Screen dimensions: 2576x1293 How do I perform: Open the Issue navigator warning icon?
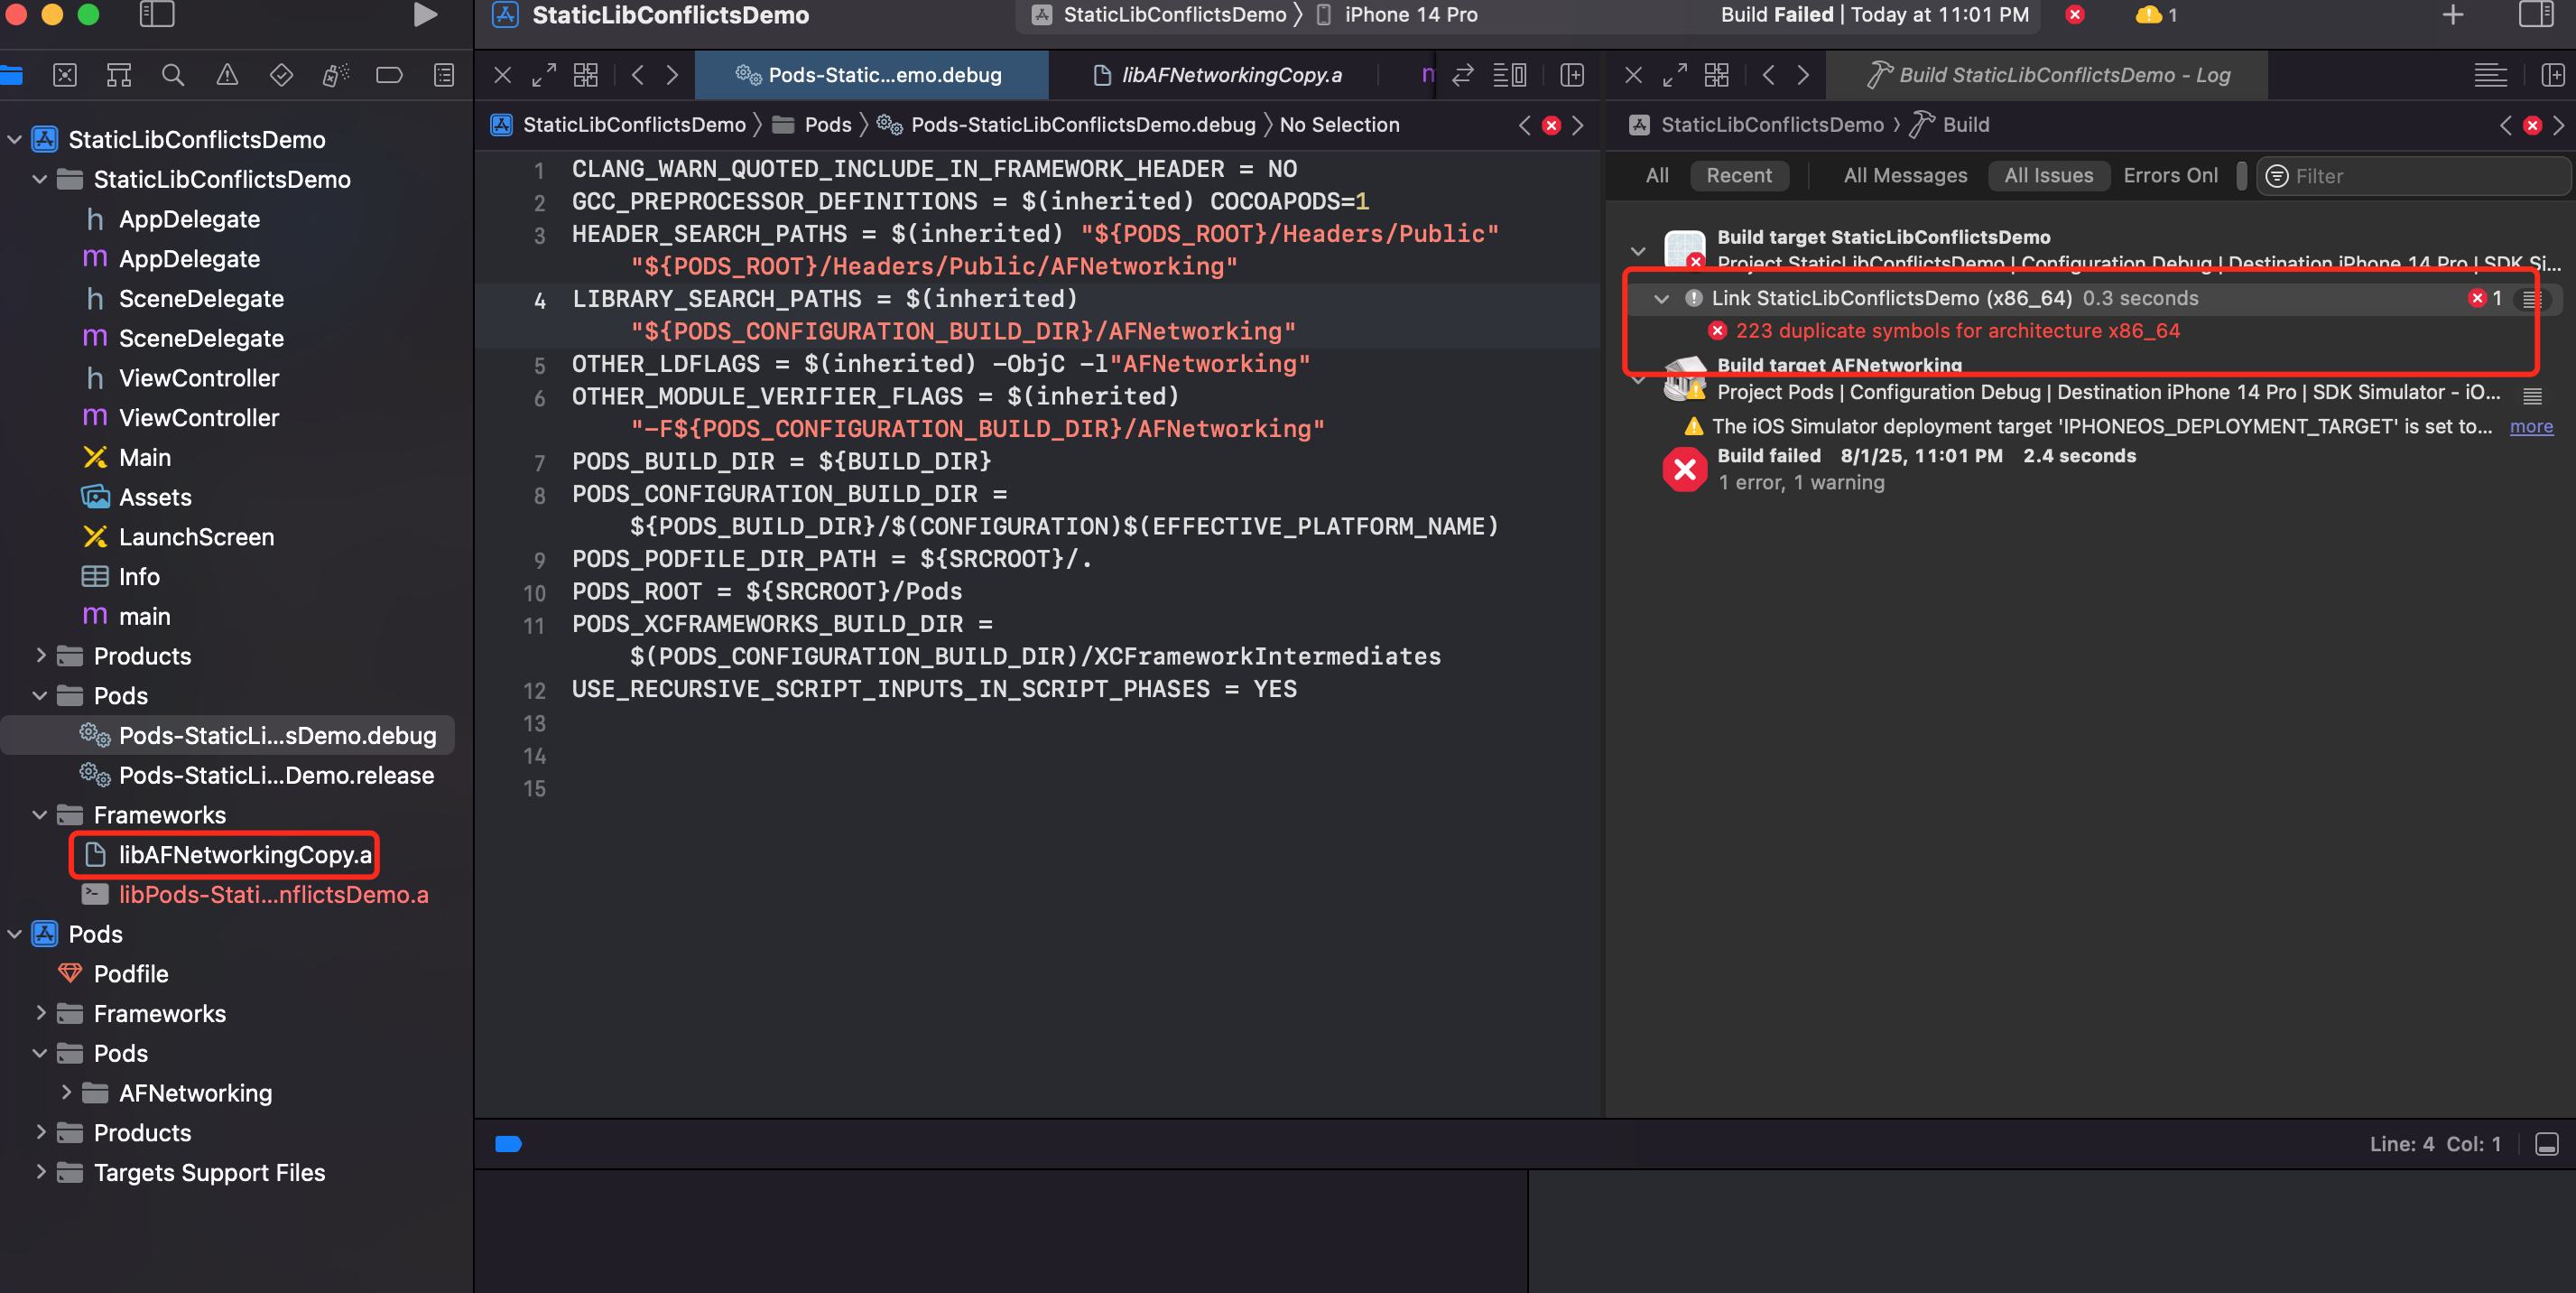point(227,75)
